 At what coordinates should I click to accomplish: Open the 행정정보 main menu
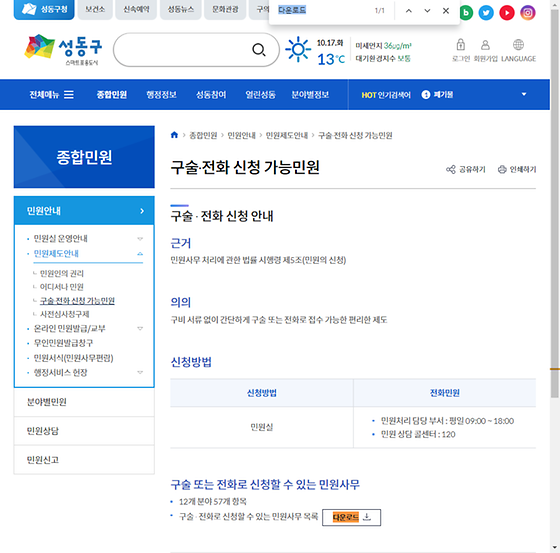point(161,95)
